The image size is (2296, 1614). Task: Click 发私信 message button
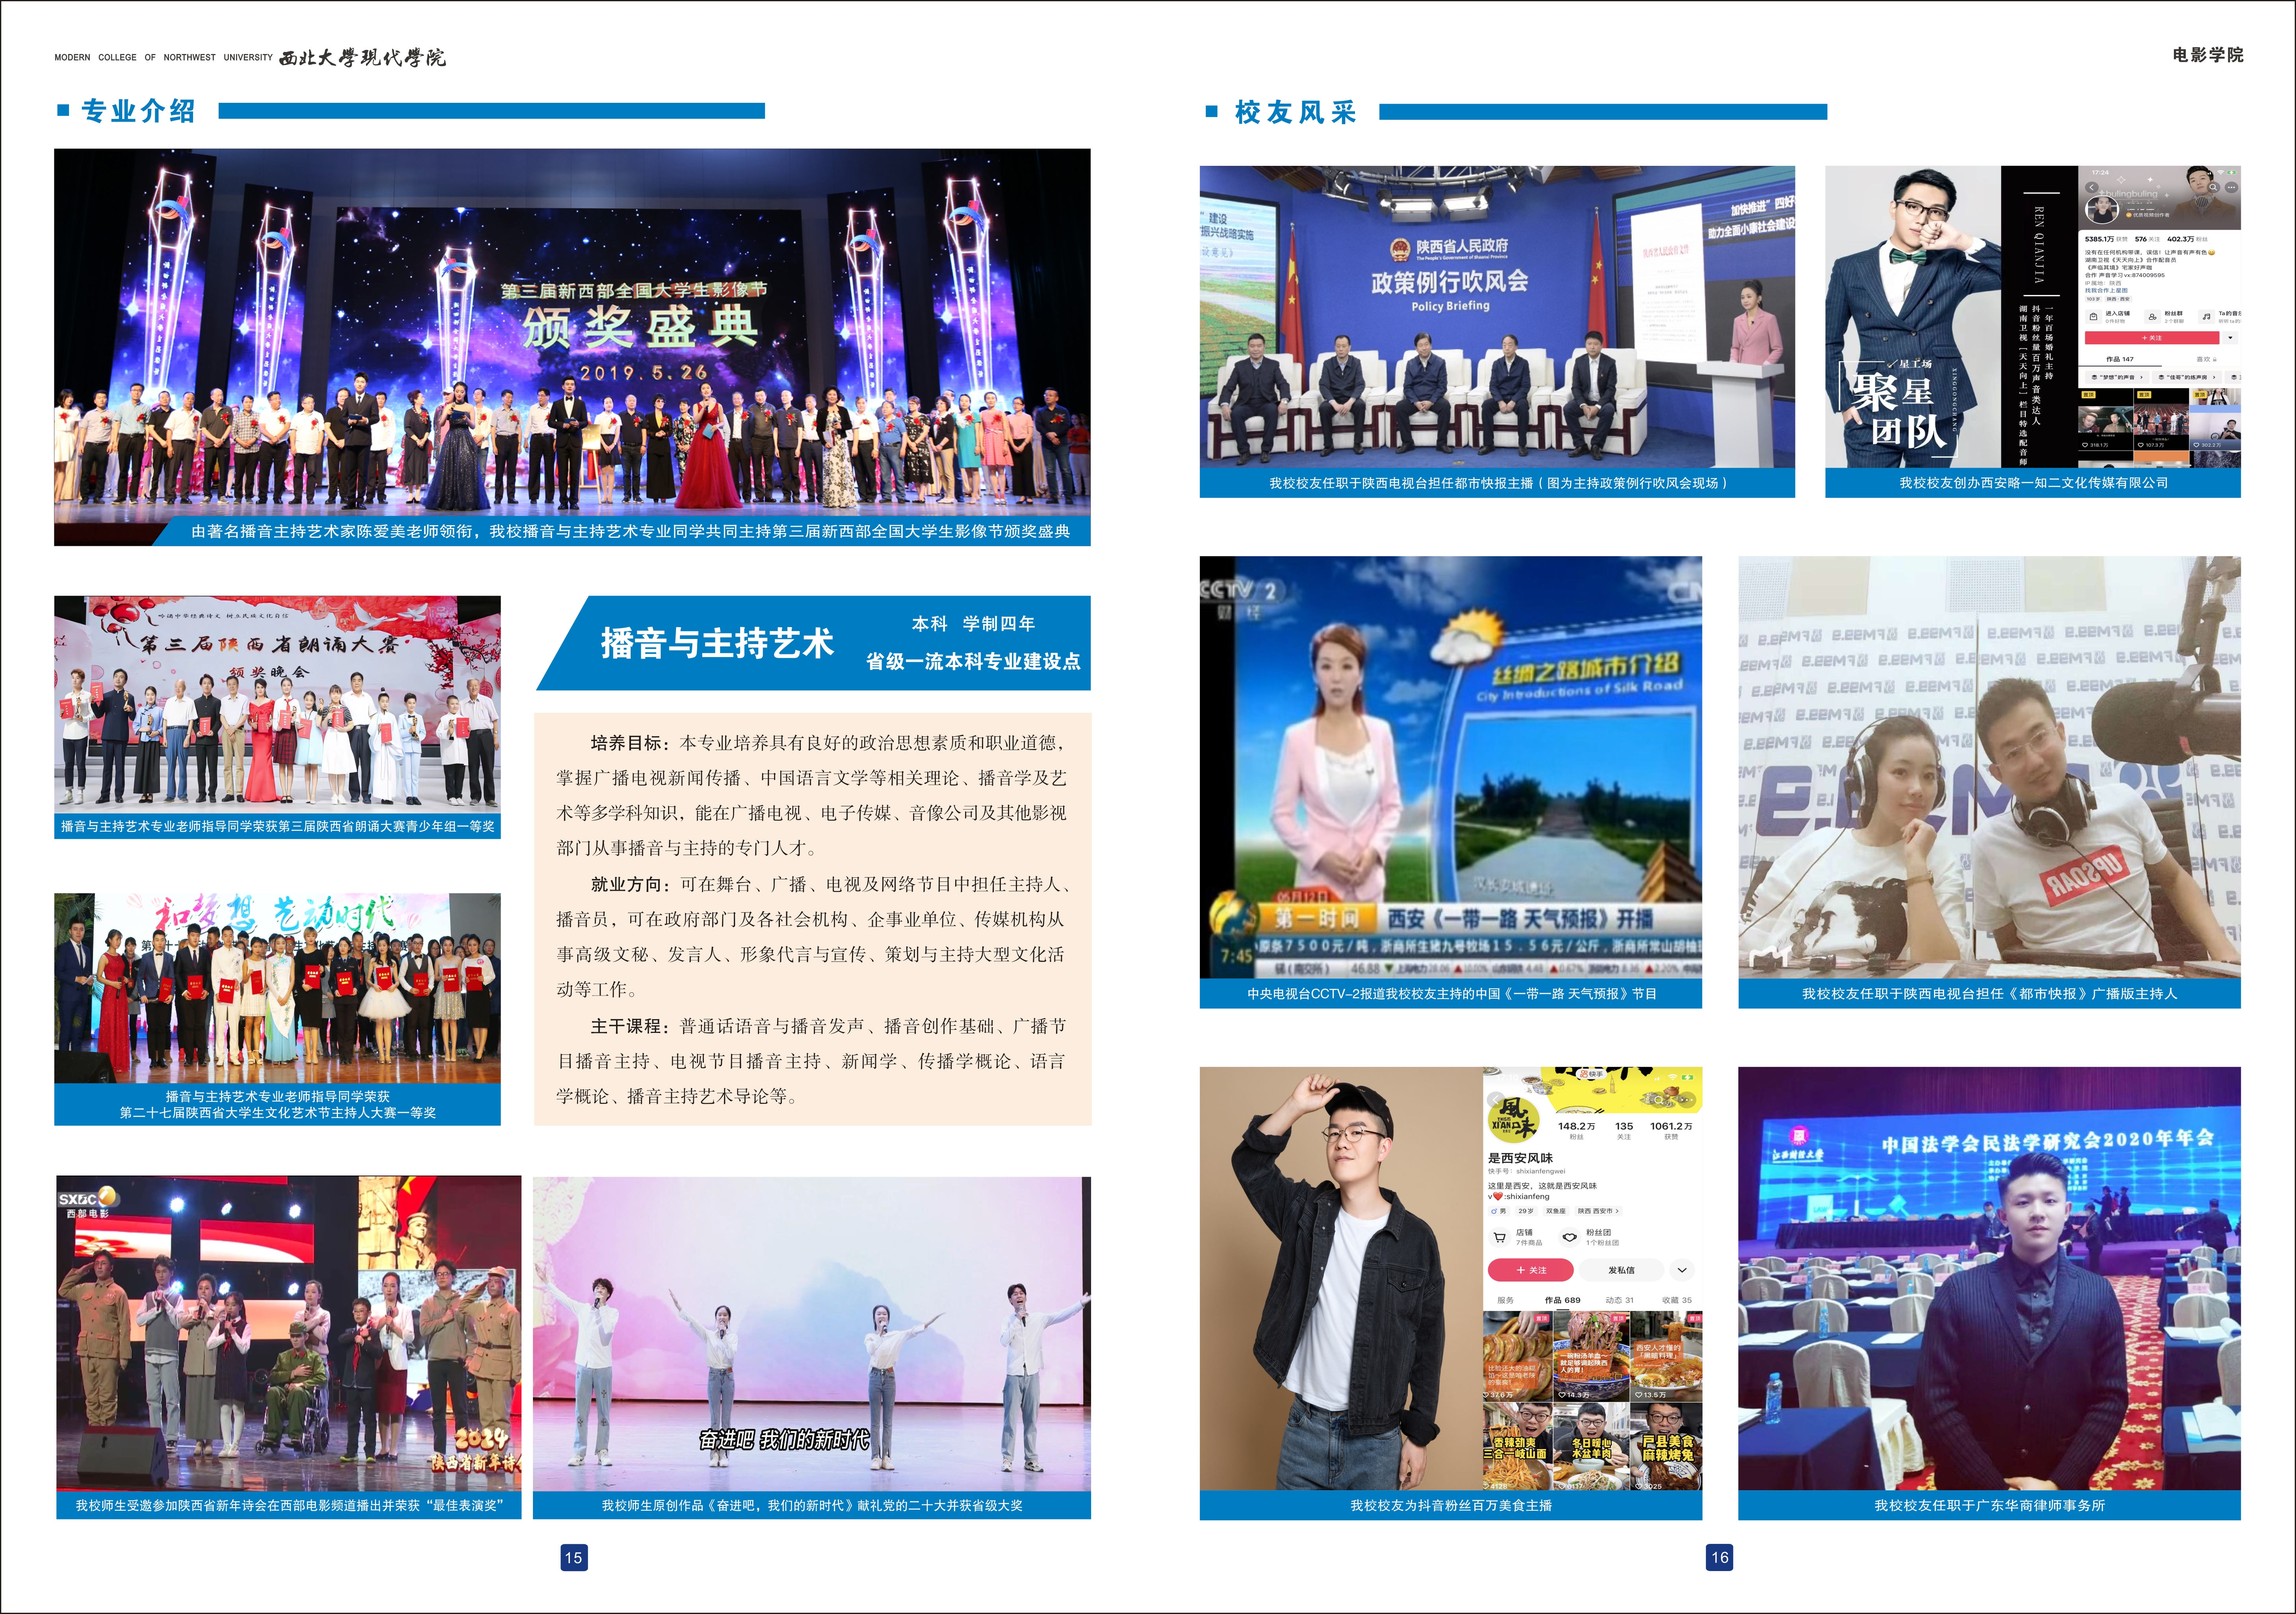click(x=1622, y=1270)
